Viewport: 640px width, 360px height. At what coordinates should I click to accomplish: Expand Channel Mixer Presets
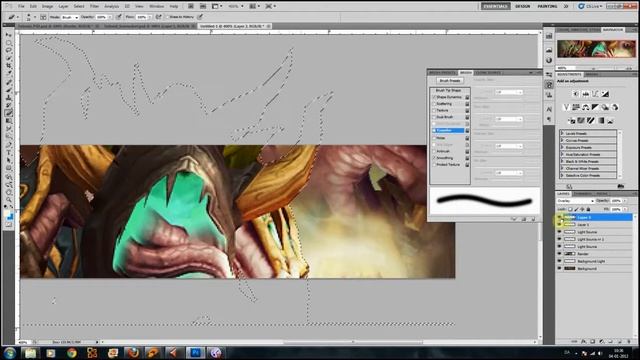point(562,168)
